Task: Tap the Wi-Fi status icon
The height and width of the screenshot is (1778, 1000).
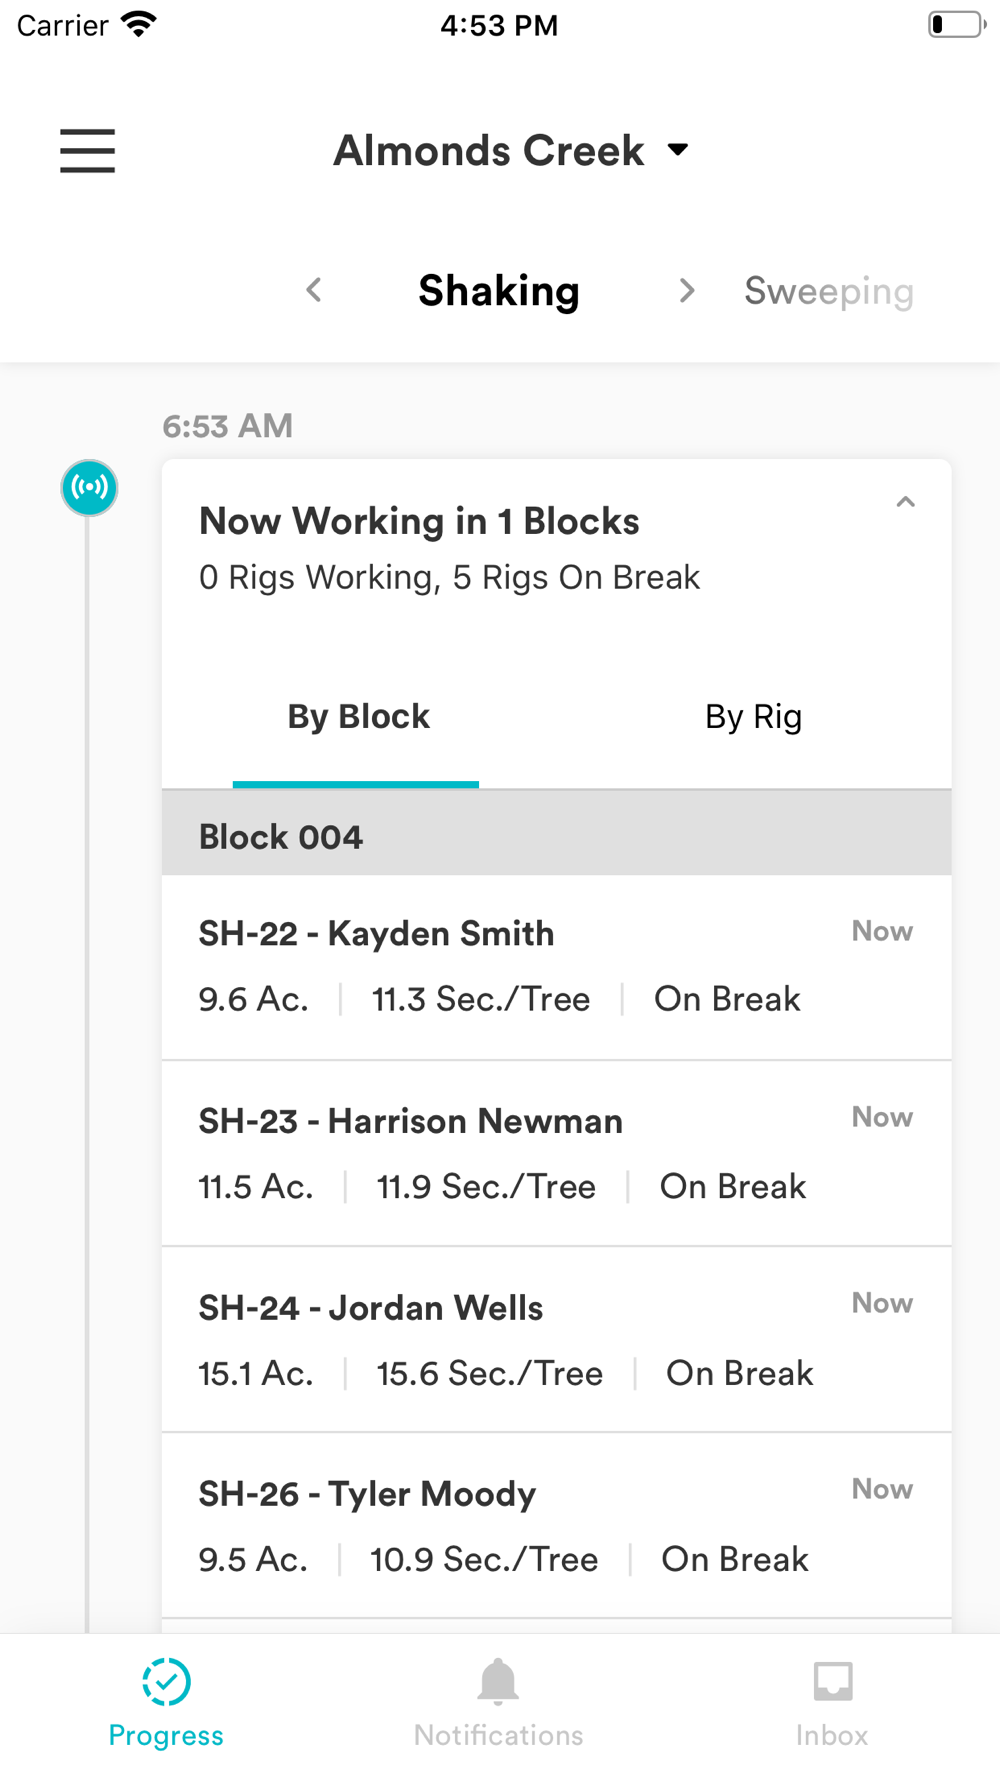Action: pyautogui.click(x=138, y=24)
